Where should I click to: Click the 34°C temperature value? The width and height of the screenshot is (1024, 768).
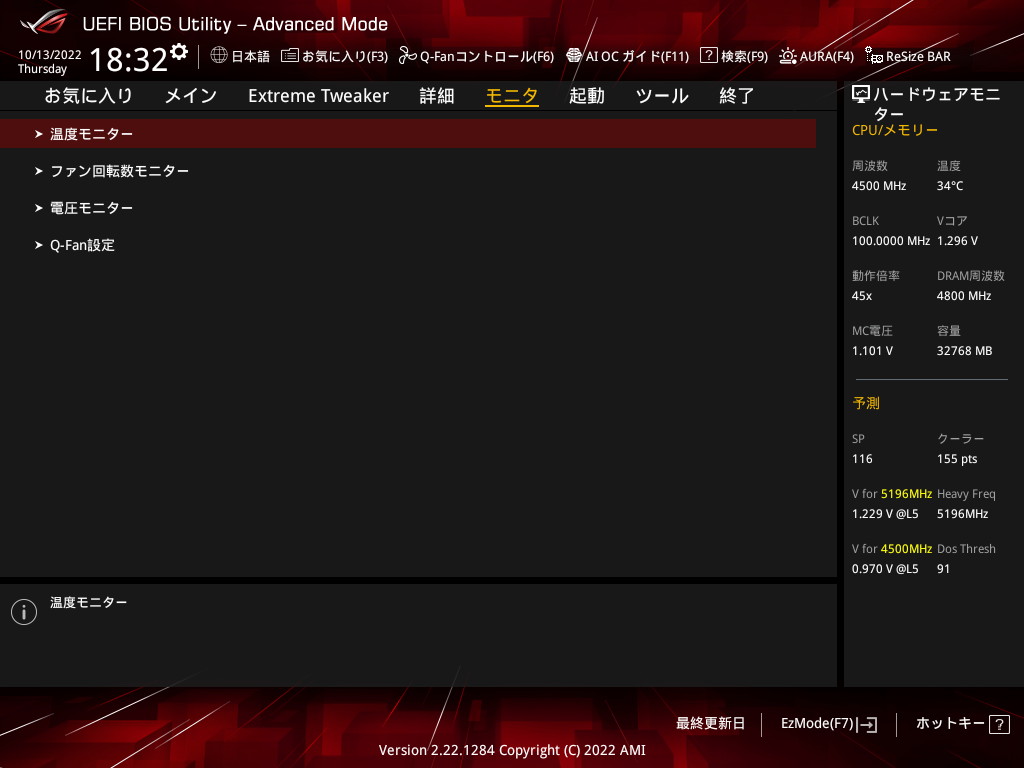click(x=950, y=186)
